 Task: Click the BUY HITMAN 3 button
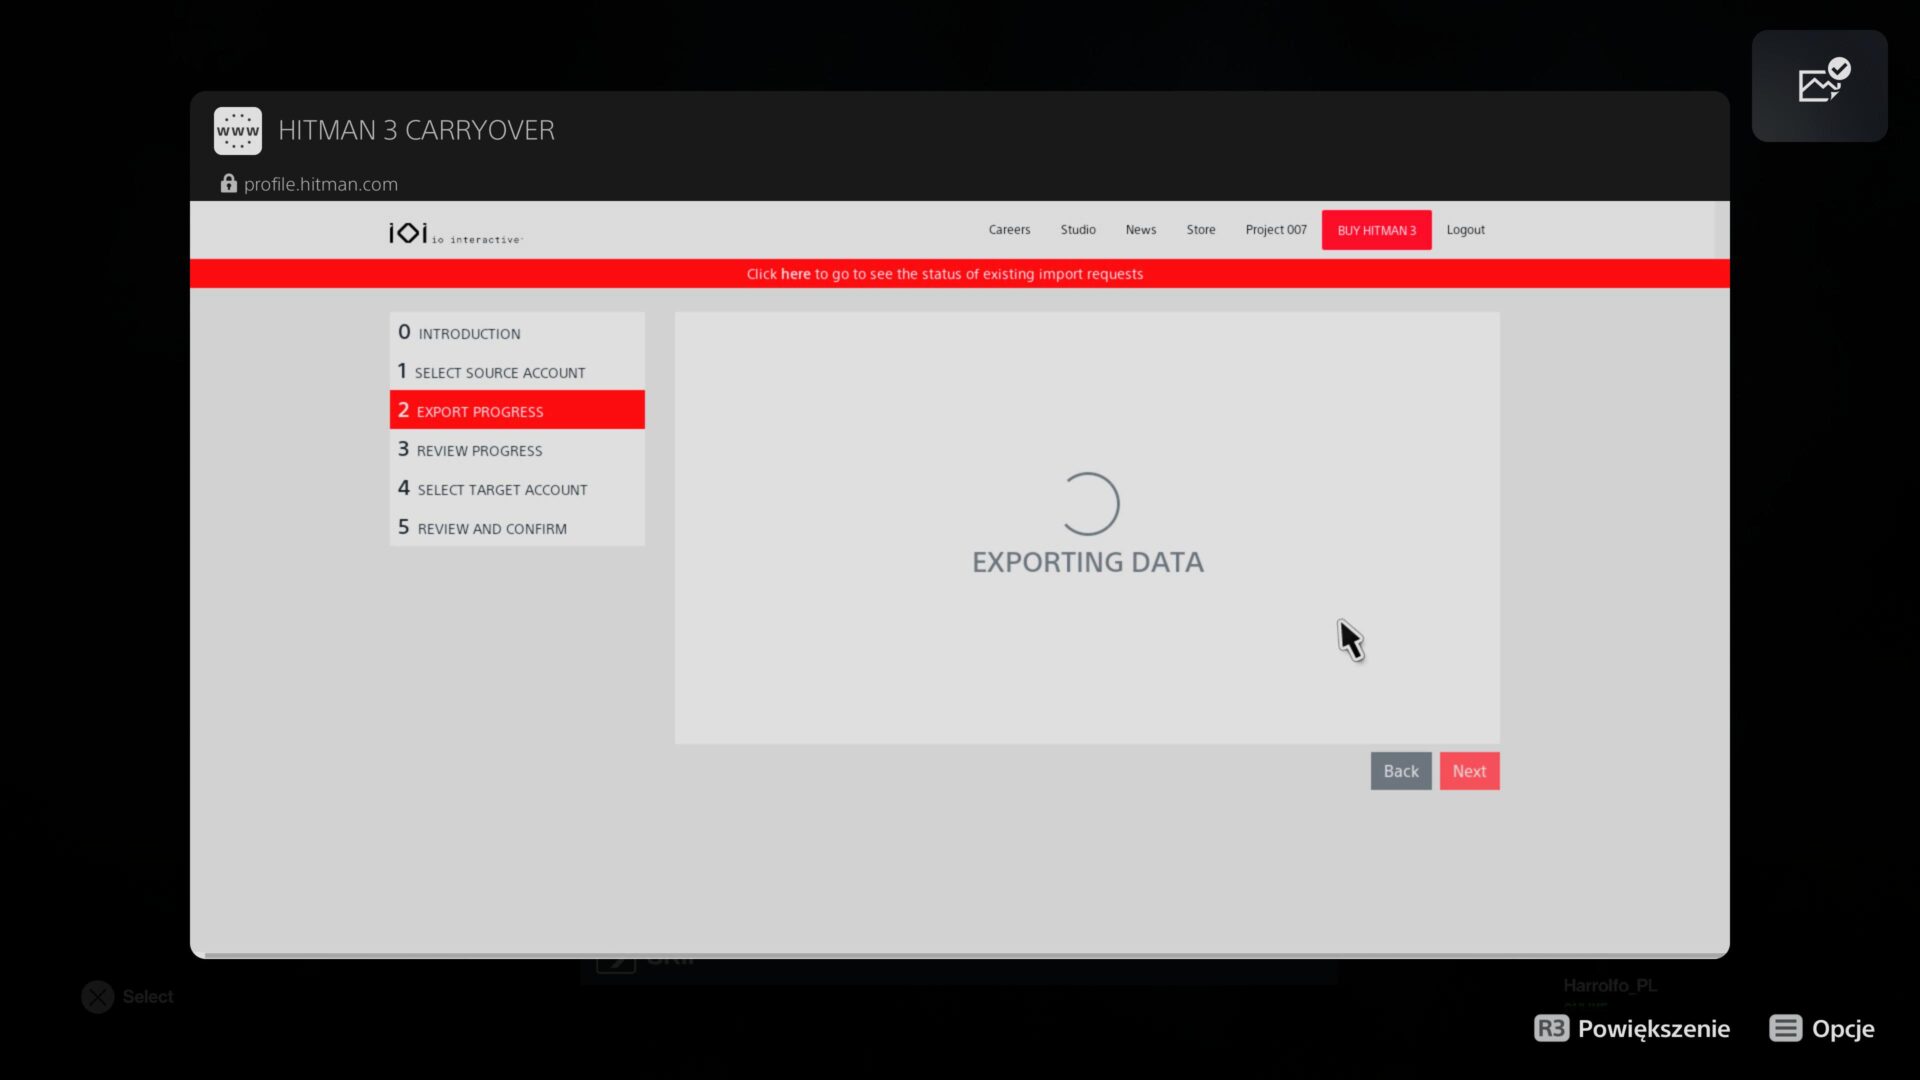[x=1376, y=230]
